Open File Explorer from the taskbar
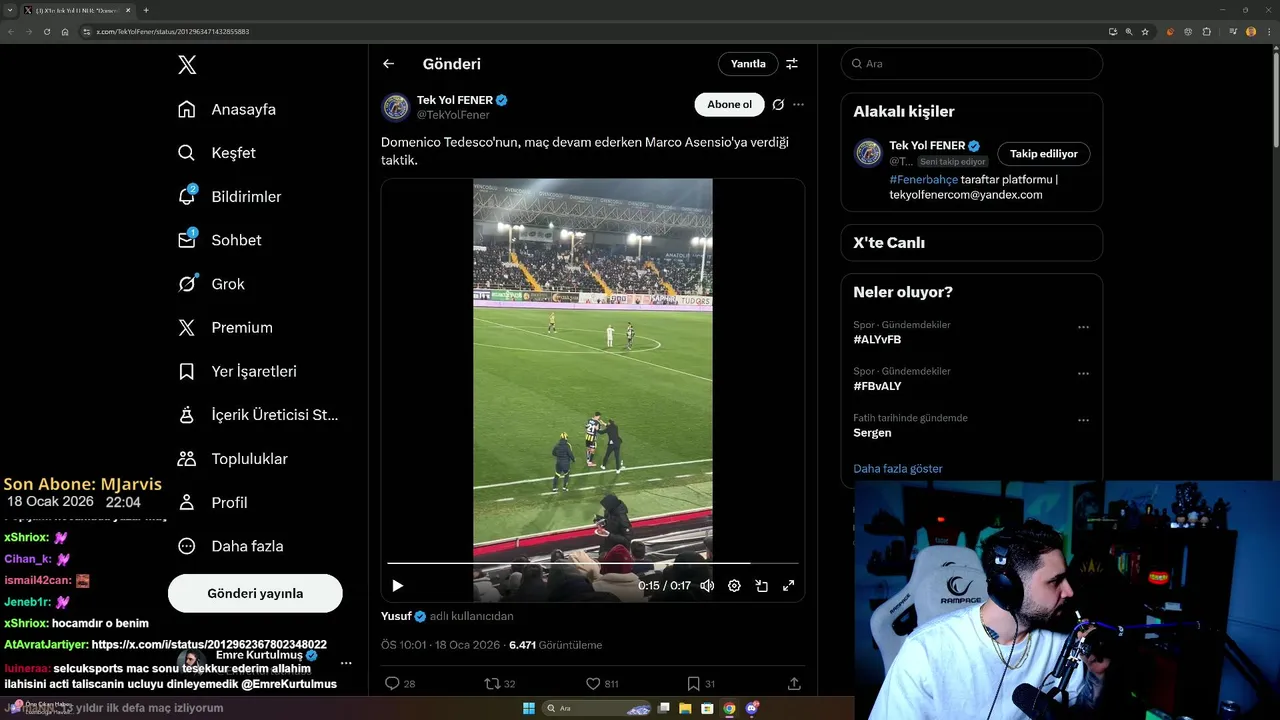This screenshot has height=720, width=1280. [x=686, y=708]
